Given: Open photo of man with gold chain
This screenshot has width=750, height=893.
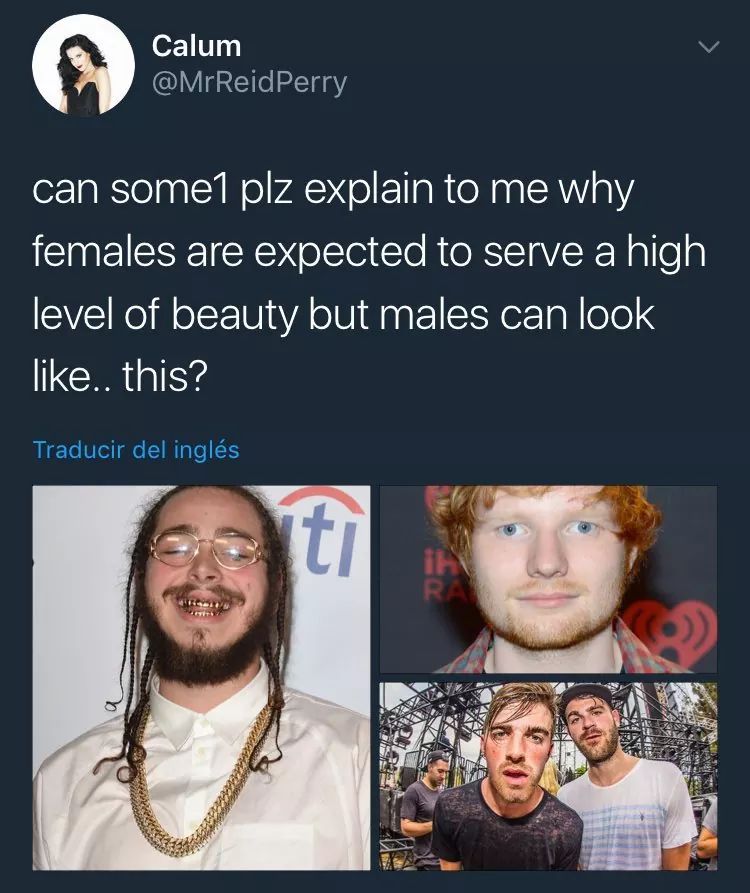Looking at the screenshot, I should pyautogui.click(x=202, y=678).
